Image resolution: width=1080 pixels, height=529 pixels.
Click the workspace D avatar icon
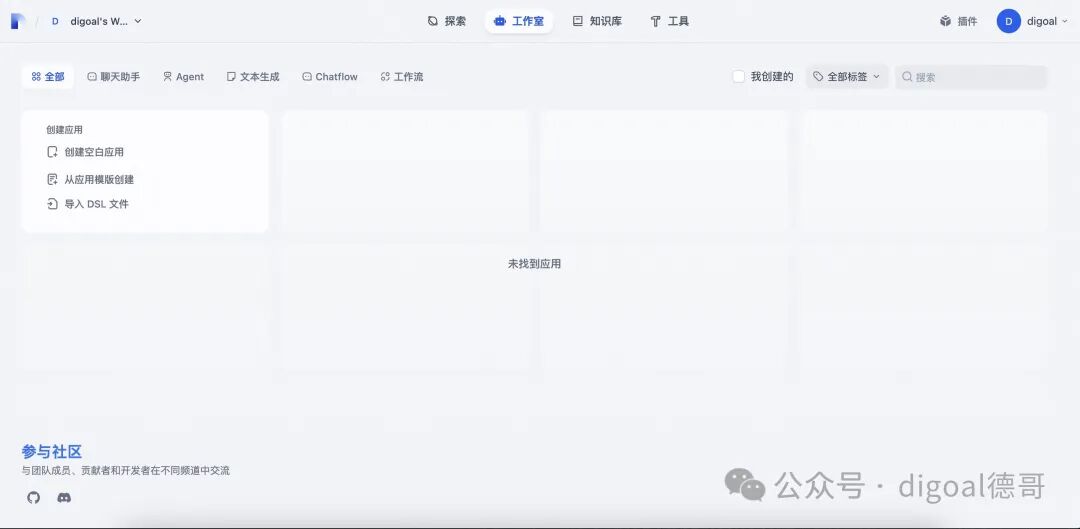click(55, 21)
